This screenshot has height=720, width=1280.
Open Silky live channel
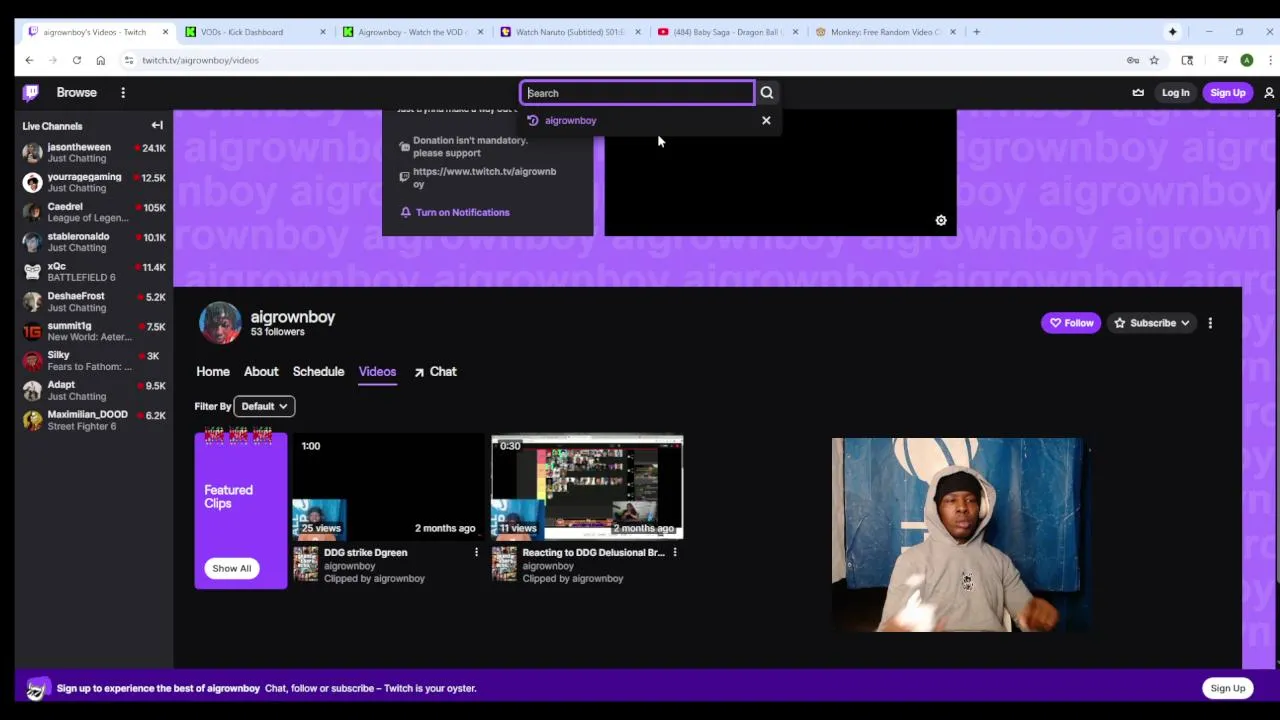pyautogui.click(x=94, y=361)
